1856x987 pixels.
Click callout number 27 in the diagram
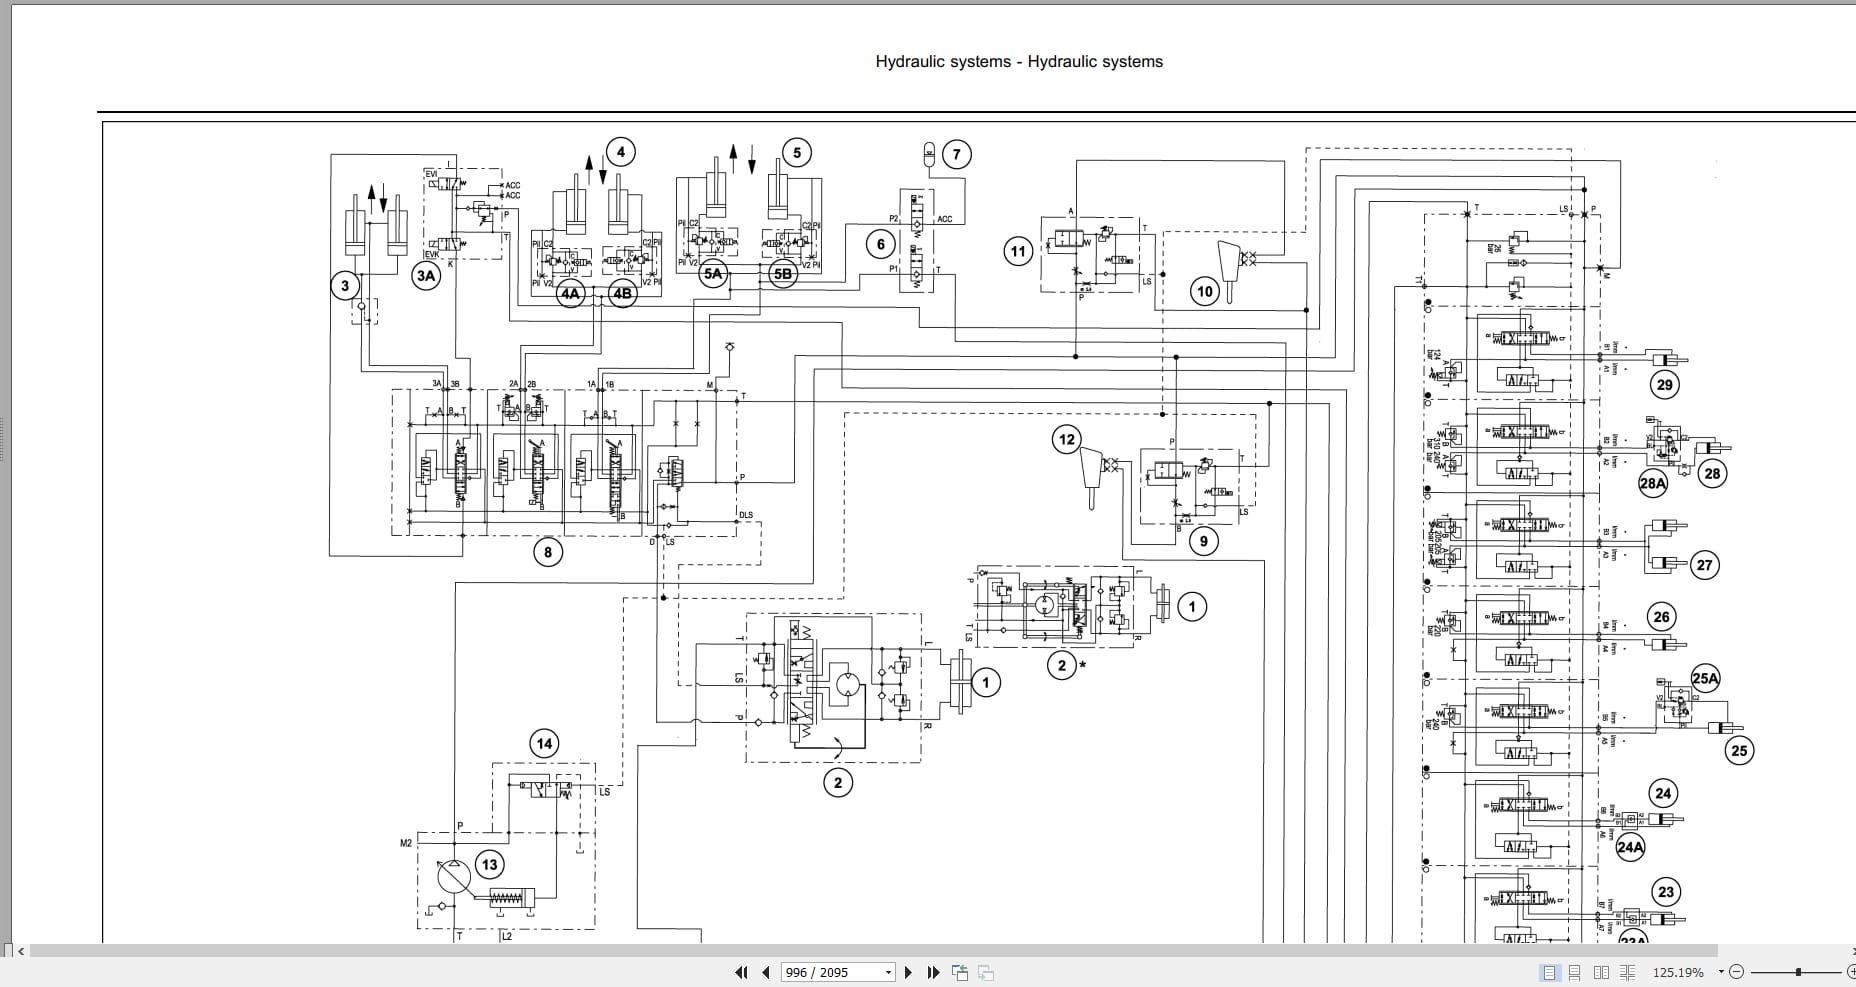(x=1704, y=565)
